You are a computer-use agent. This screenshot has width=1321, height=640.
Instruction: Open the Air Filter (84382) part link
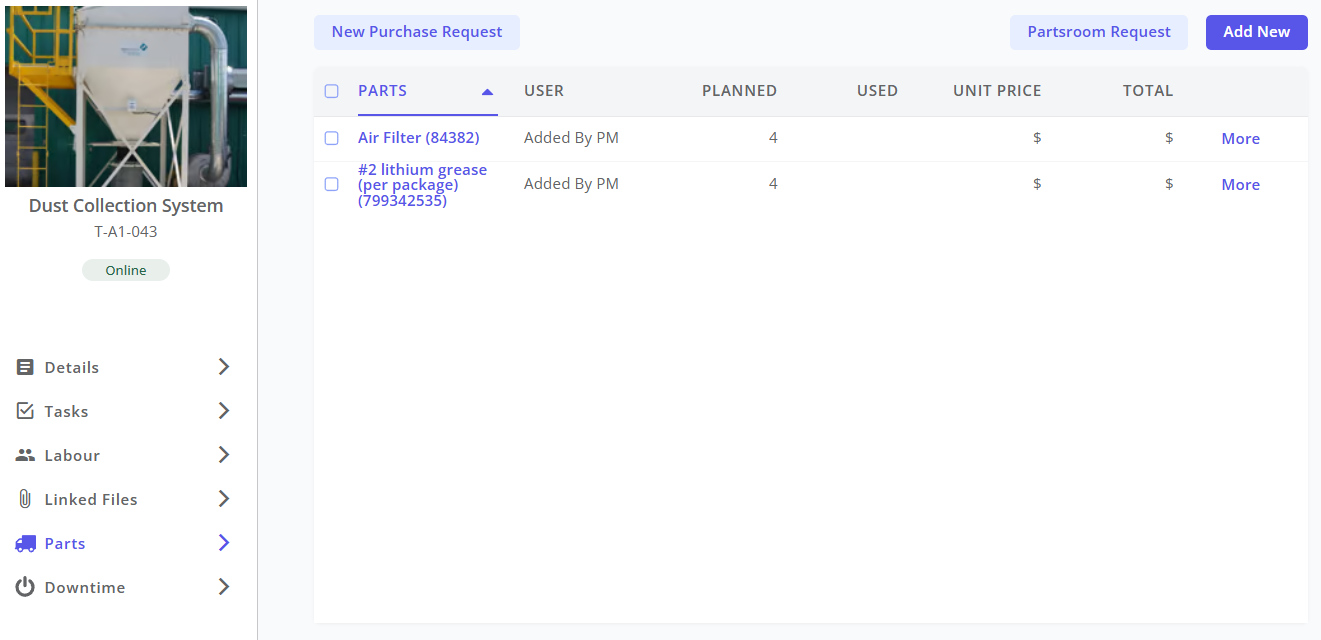pyautogui.click(x=419, y=138)
